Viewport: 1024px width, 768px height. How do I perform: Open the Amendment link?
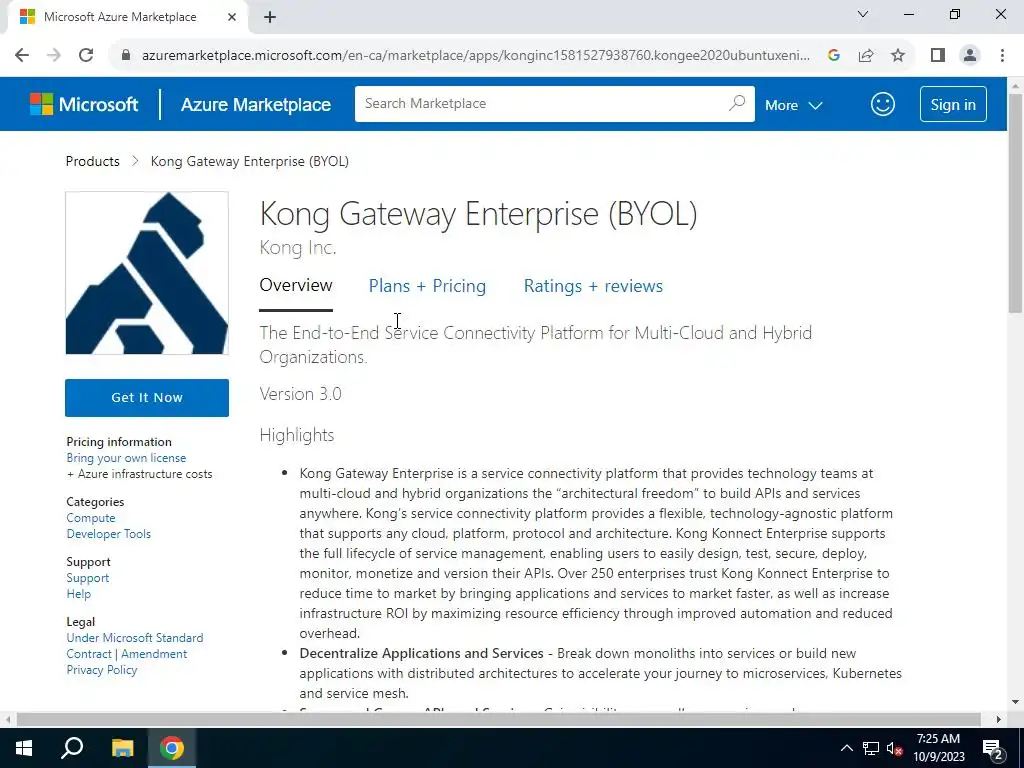(154, 654)
